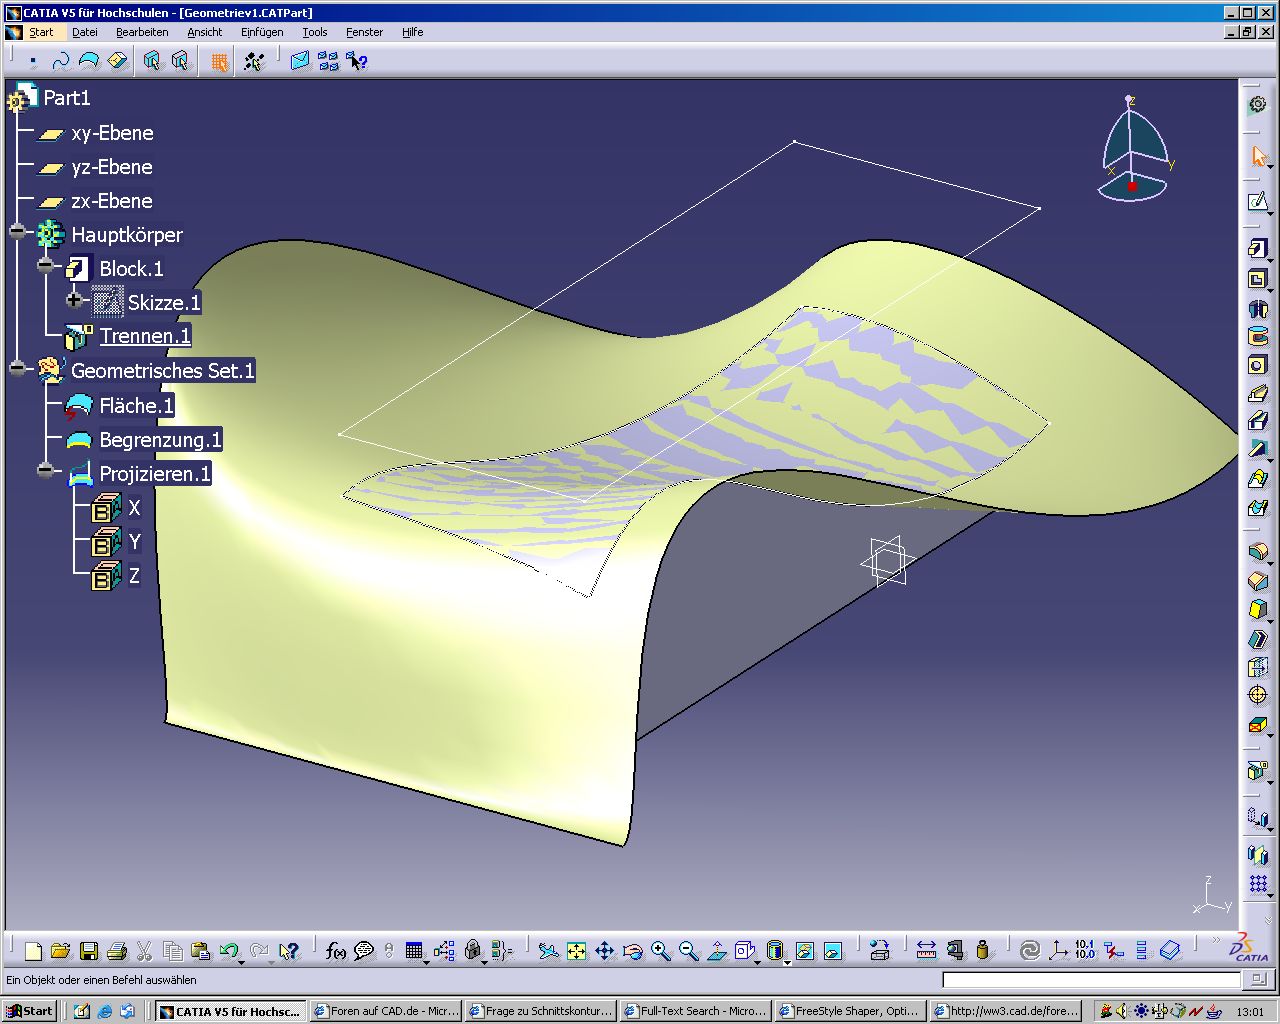Click the grid pattern icon on right toolbar
Image resolution: width=1280 pixels, height=1024 pixels.
(1258, 884)
